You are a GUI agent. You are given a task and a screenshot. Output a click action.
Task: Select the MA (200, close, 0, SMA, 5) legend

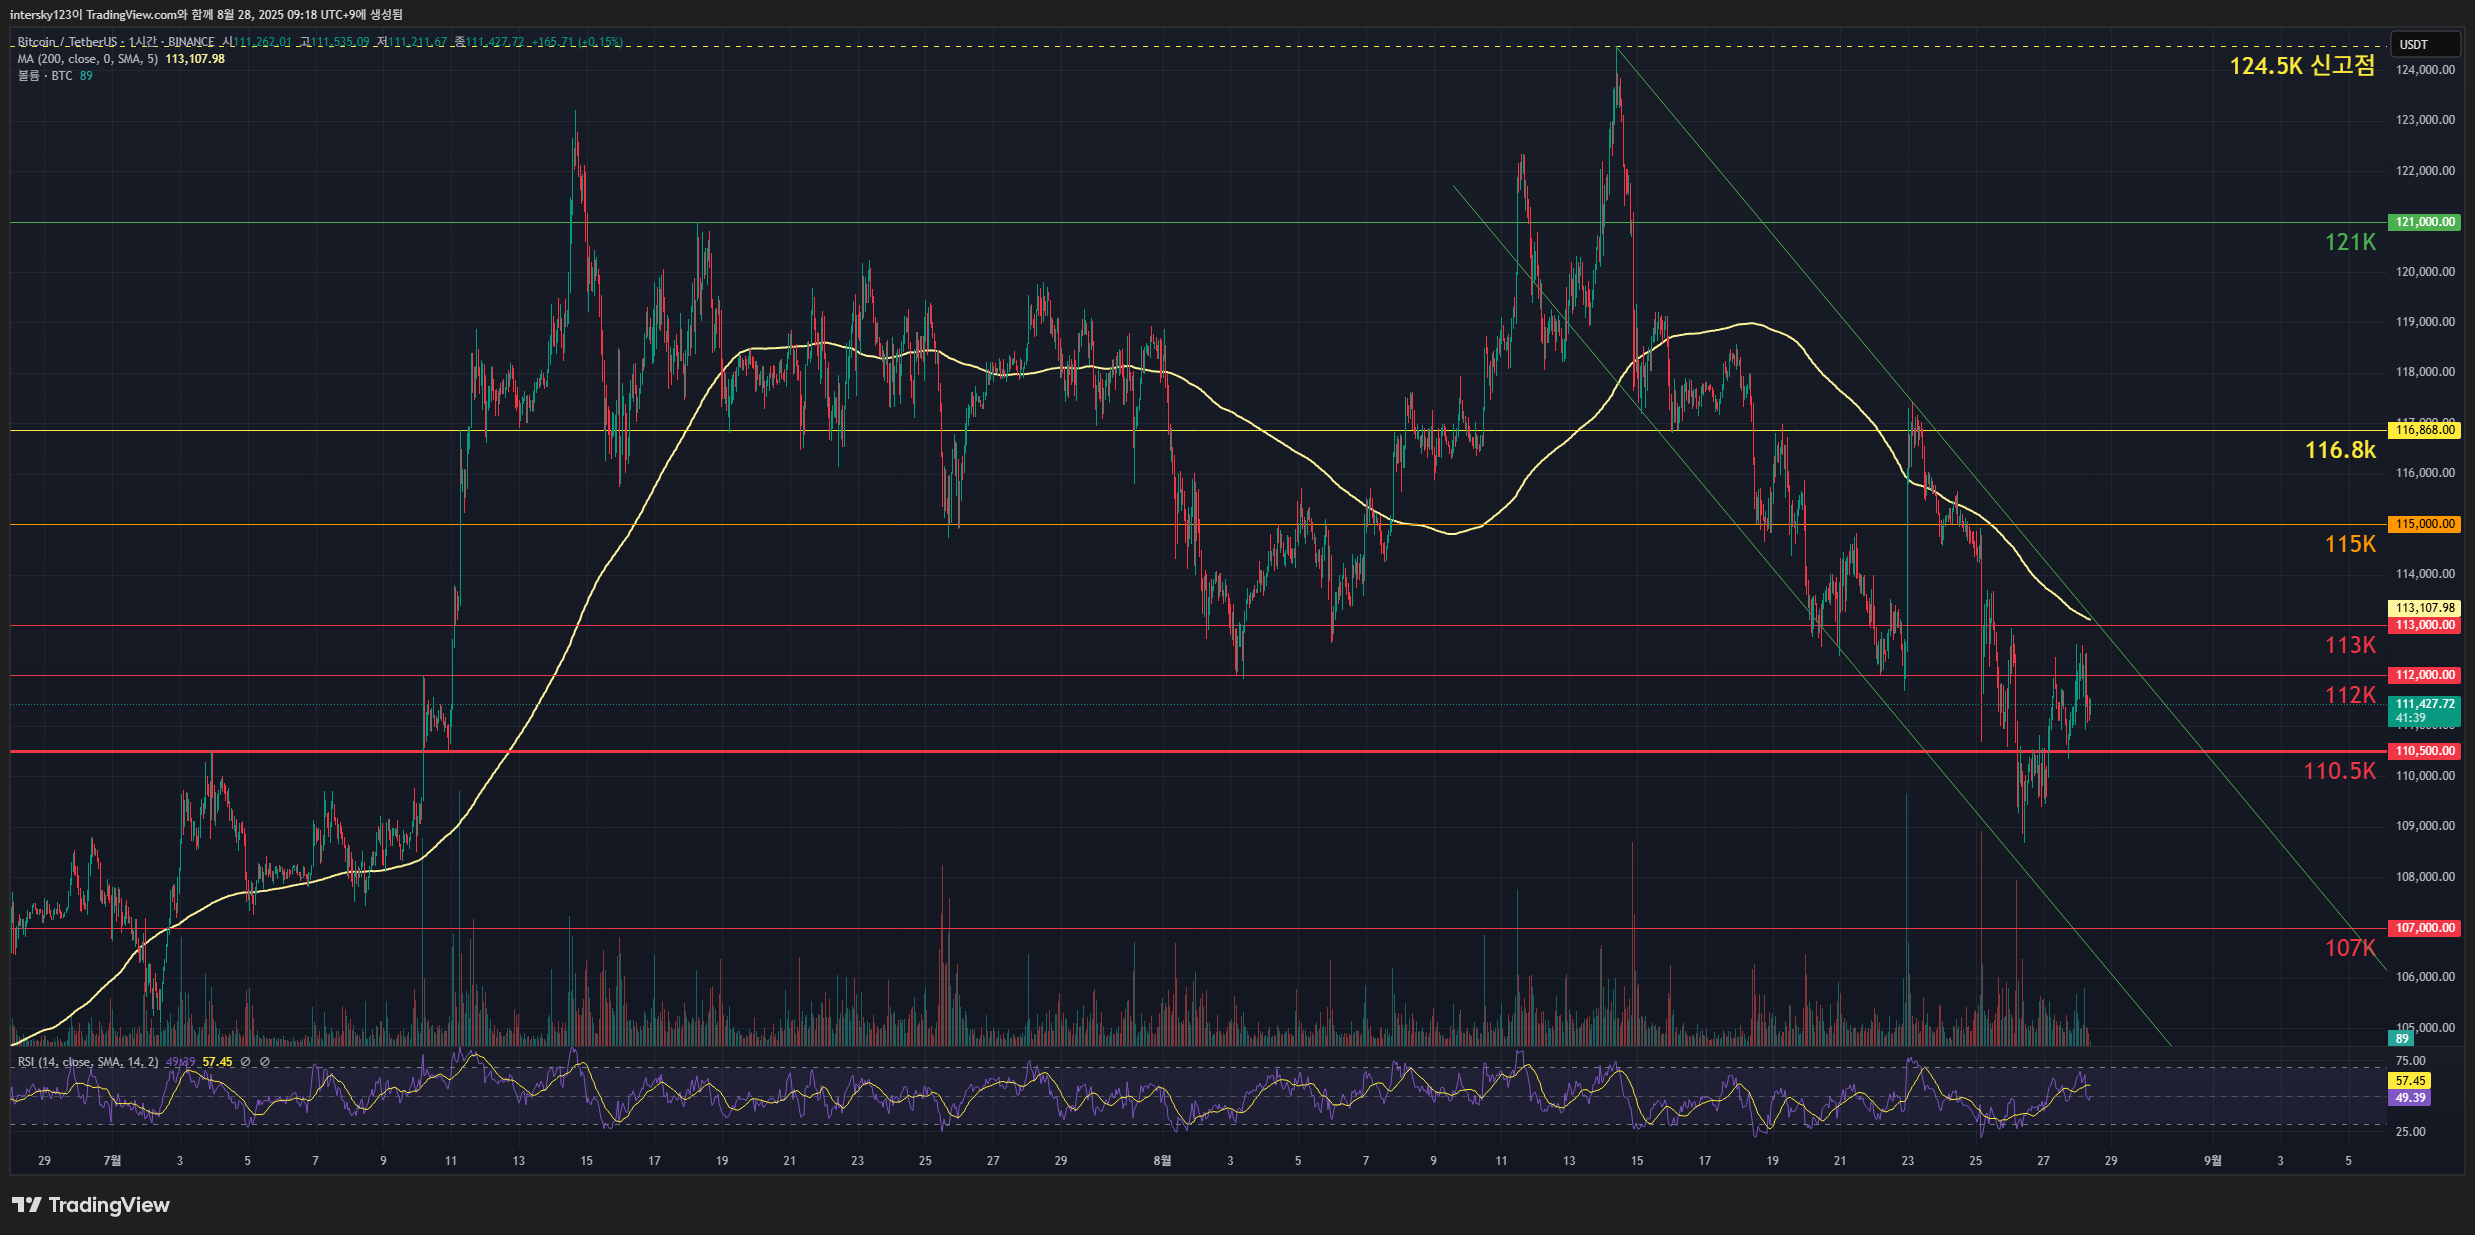coord(88,59)
